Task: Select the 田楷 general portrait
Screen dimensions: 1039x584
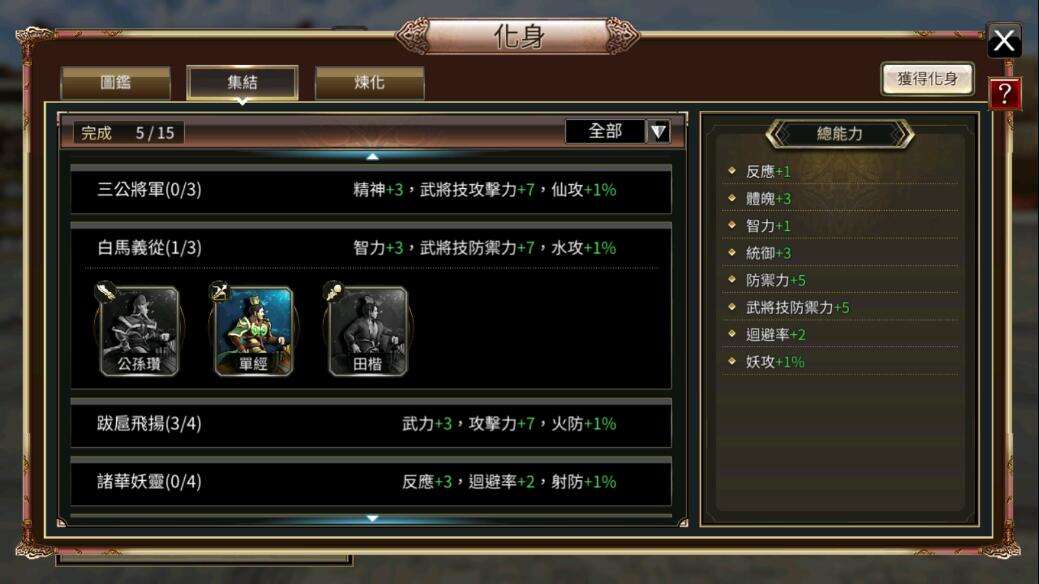Action: (368, 331)
